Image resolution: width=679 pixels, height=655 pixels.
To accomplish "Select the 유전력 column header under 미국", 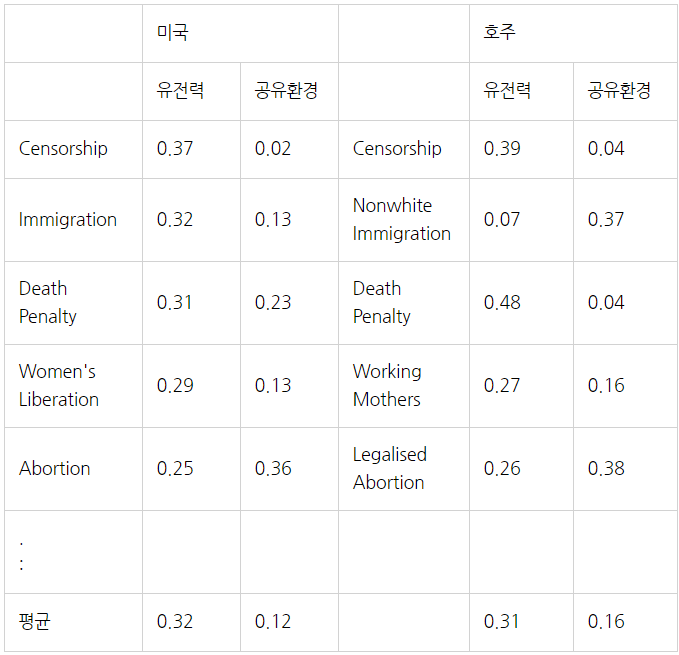I will pyautogui.click(x=191, y=91).
